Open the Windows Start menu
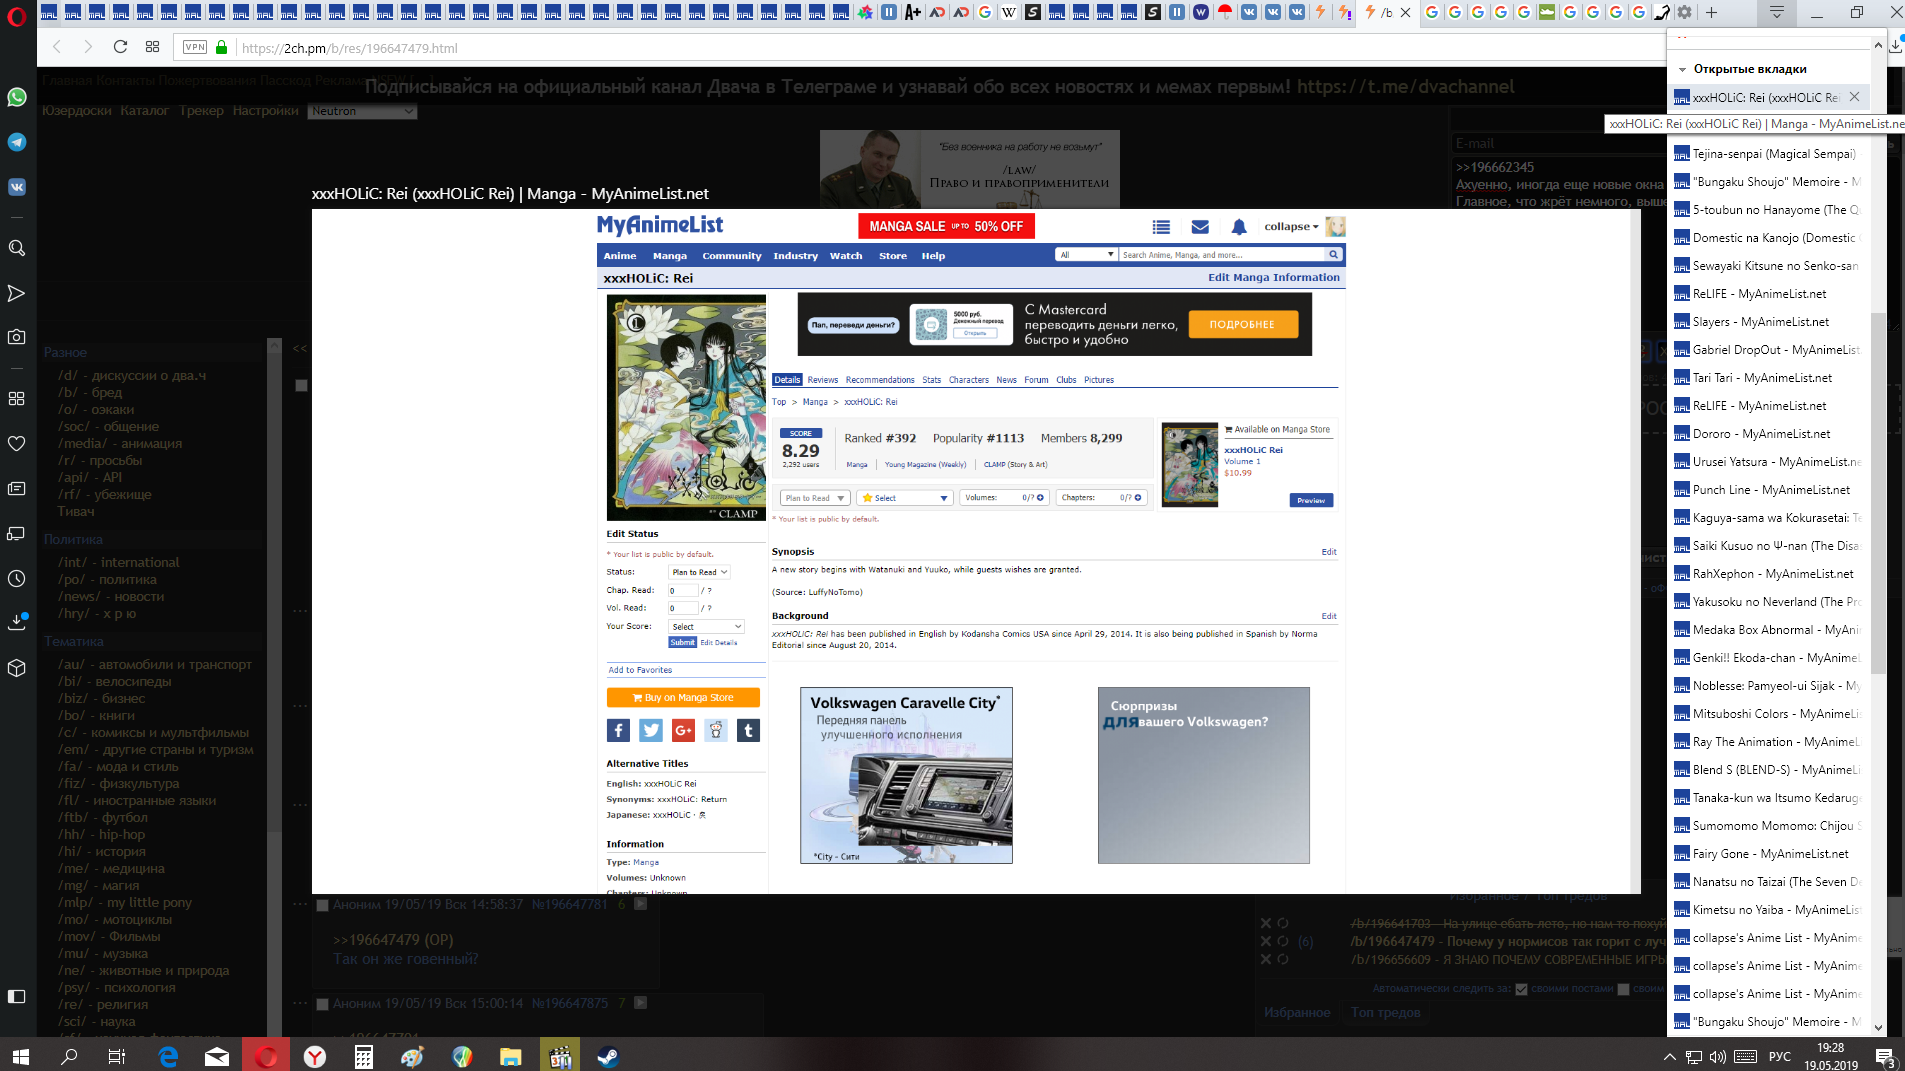Viewport: 1905px width, 1071px height. point(20,1056)
